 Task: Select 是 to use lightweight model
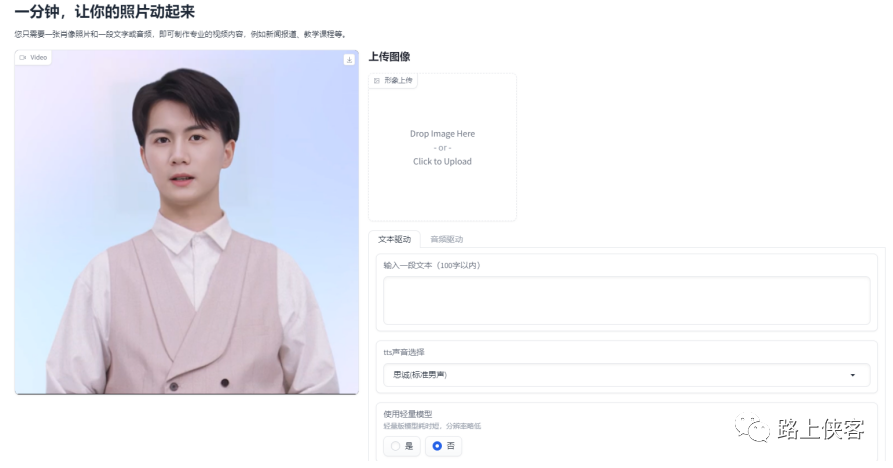click(x=402, y=446)
